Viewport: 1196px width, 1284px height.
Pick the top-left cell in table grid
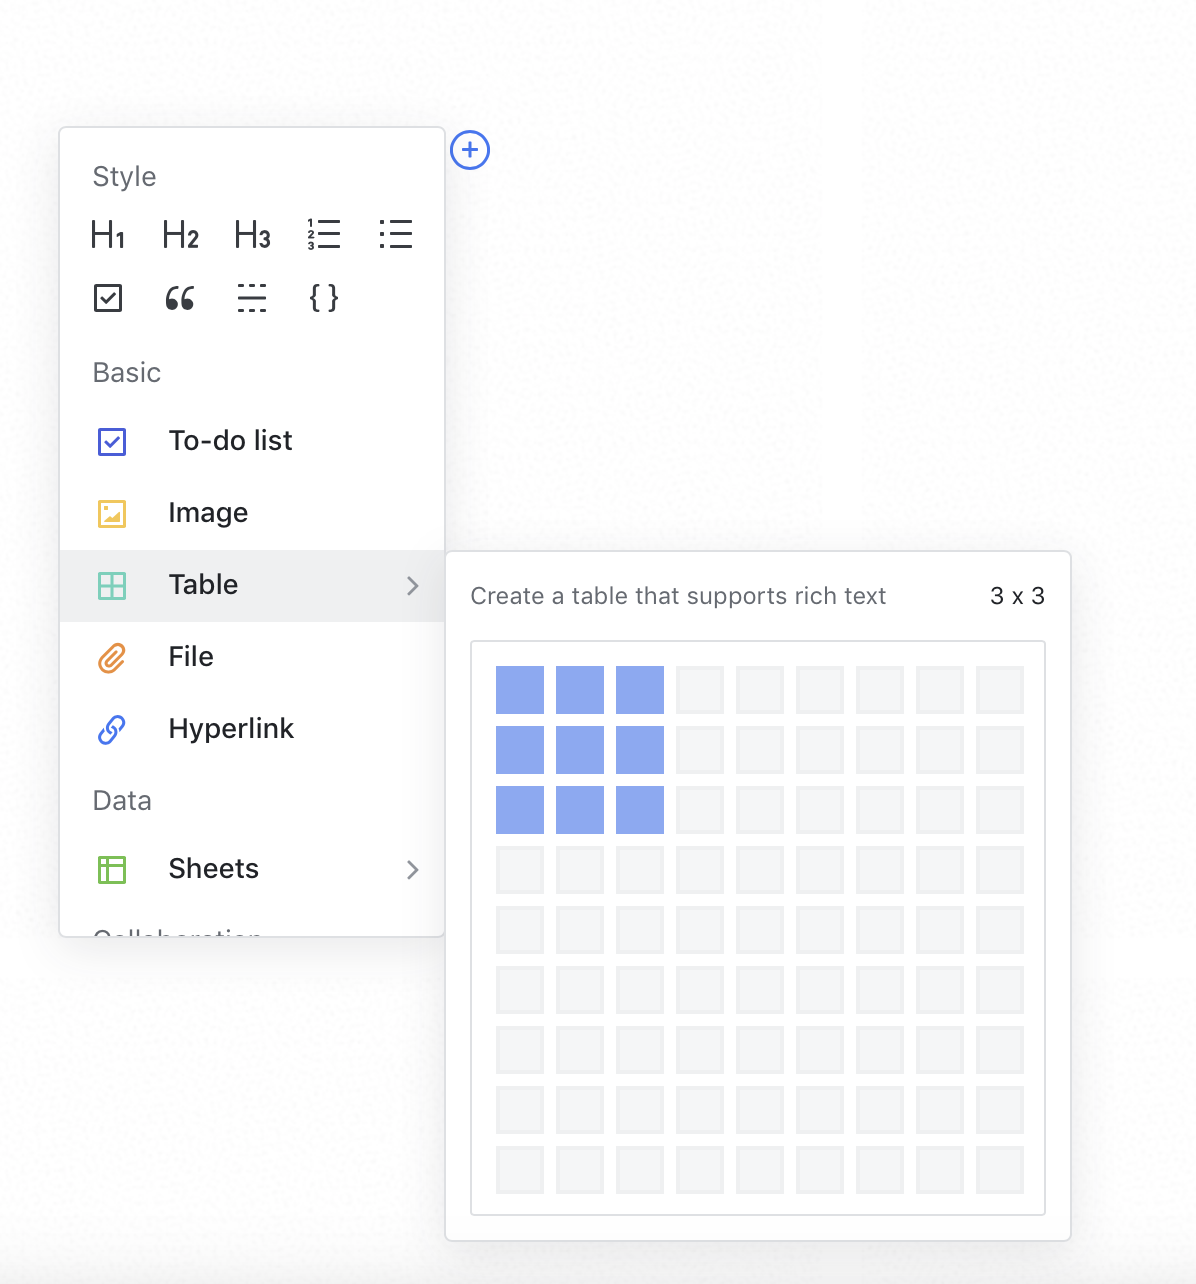coord(520,690)
